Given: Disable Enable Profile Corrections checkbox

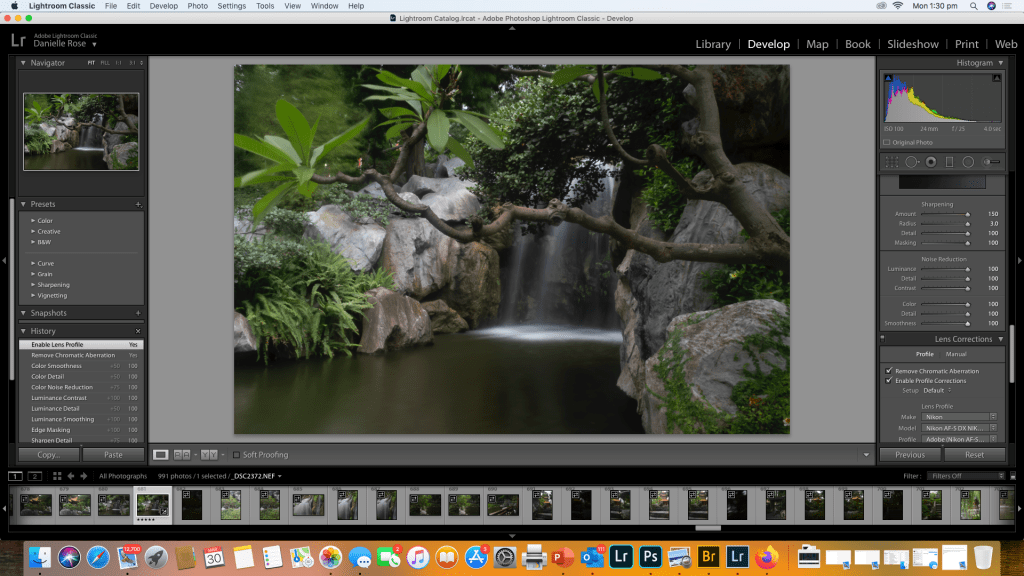Looking at the screenshot, I should tap(889, 381).
